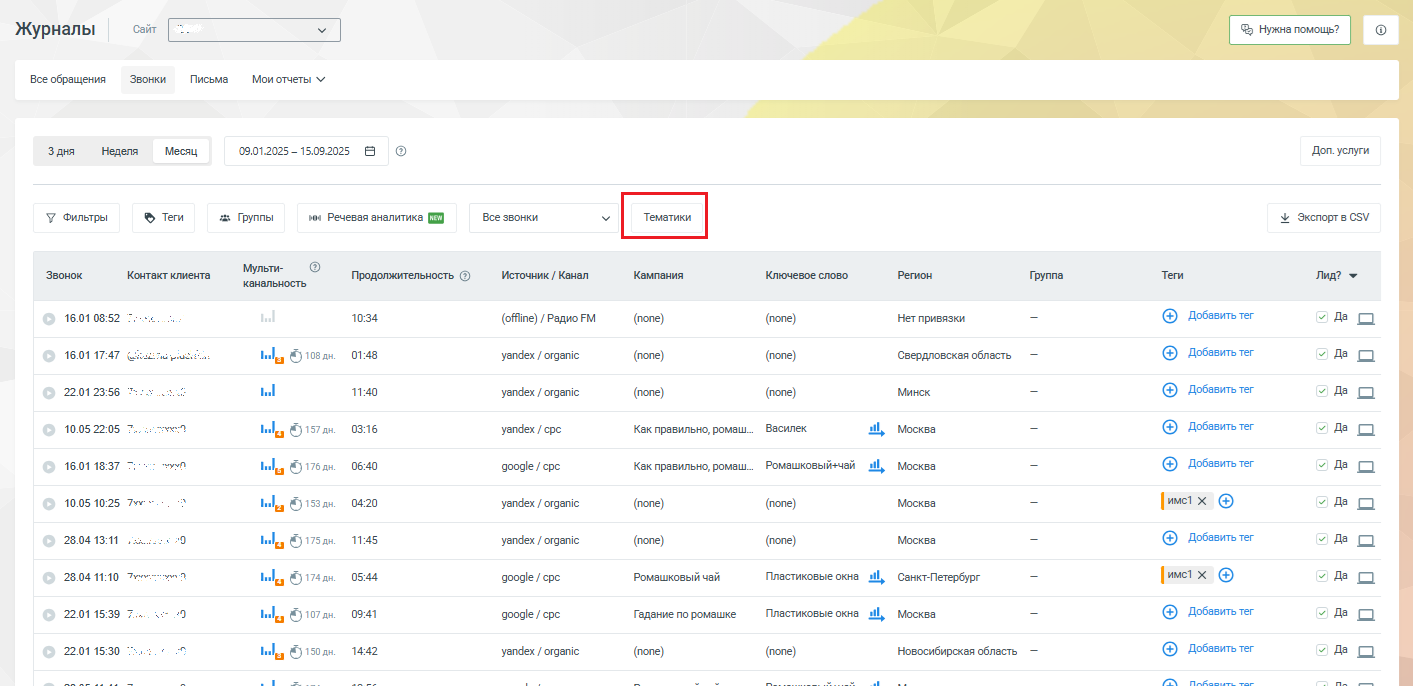Toggle lead checkbox for 16.01 17:47 call
1413x686 pixels.
pyautogui.click(x=1322, y=354)
